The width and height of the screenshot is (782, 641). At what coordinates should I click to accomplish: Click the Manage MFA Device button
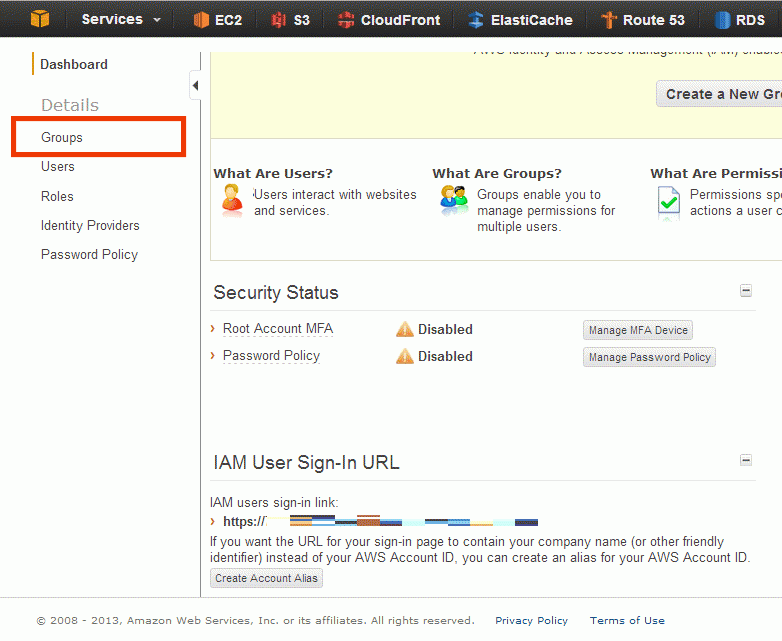click(638, 330)
